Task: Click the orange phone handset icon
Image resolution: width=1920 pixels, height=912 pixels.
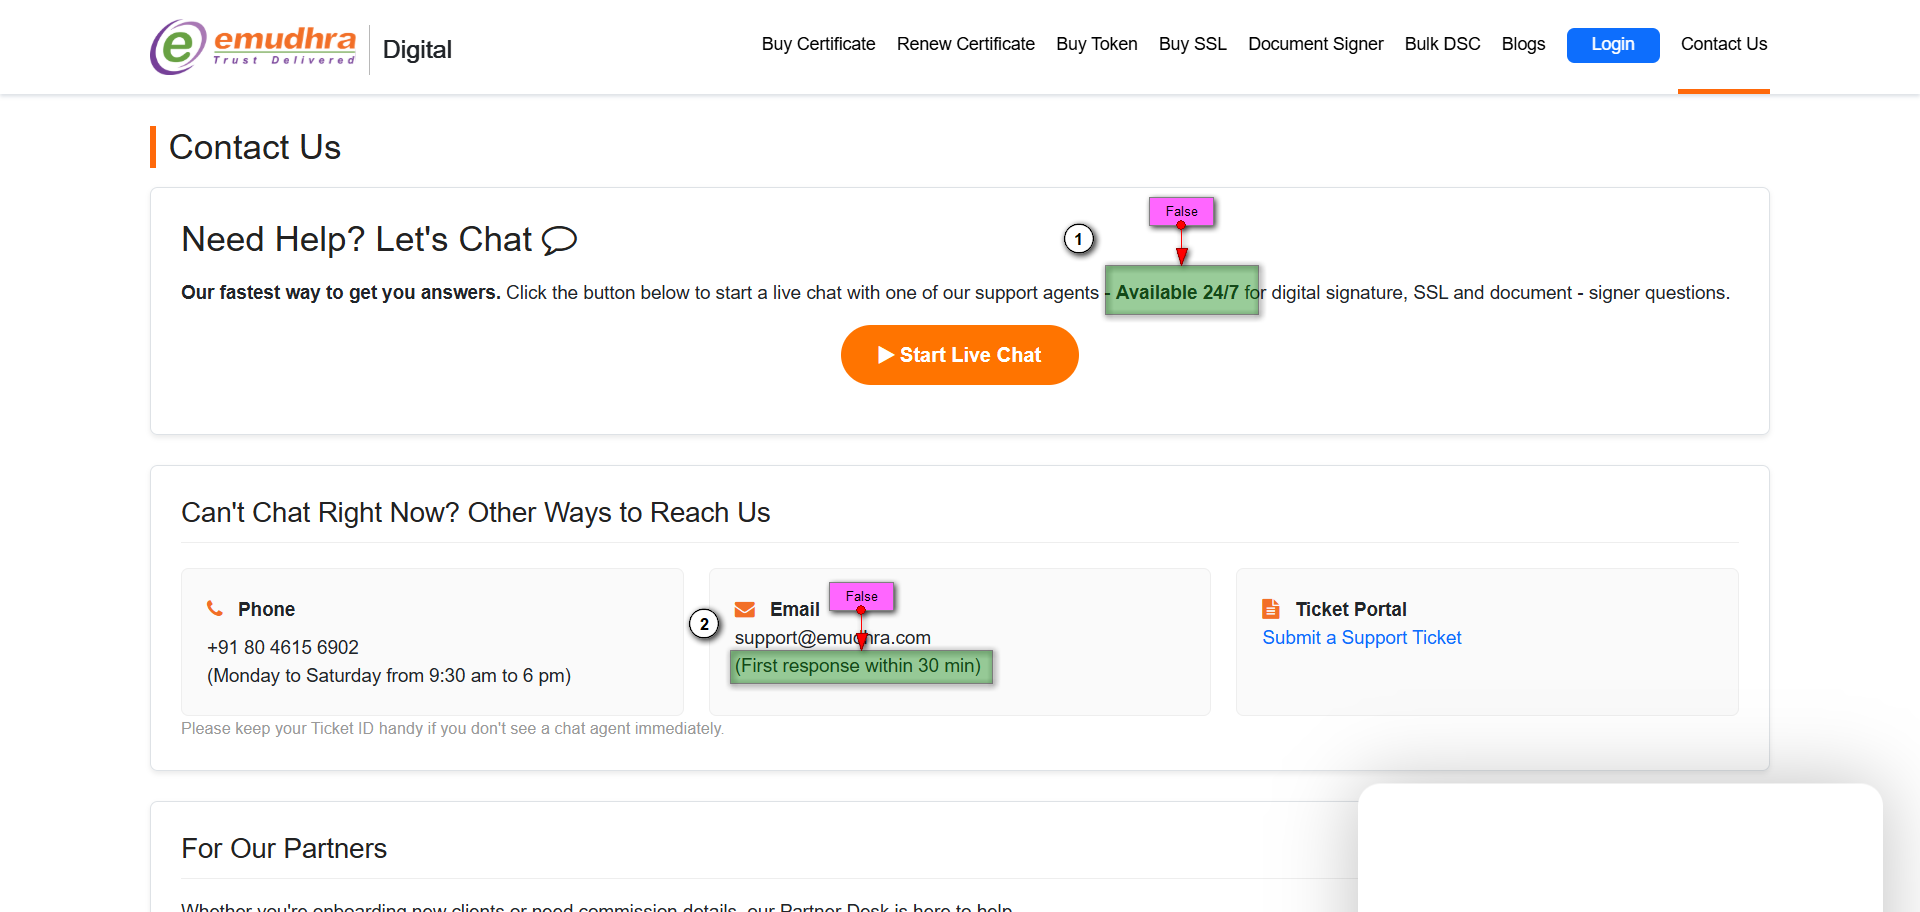Action: (215, 608)
